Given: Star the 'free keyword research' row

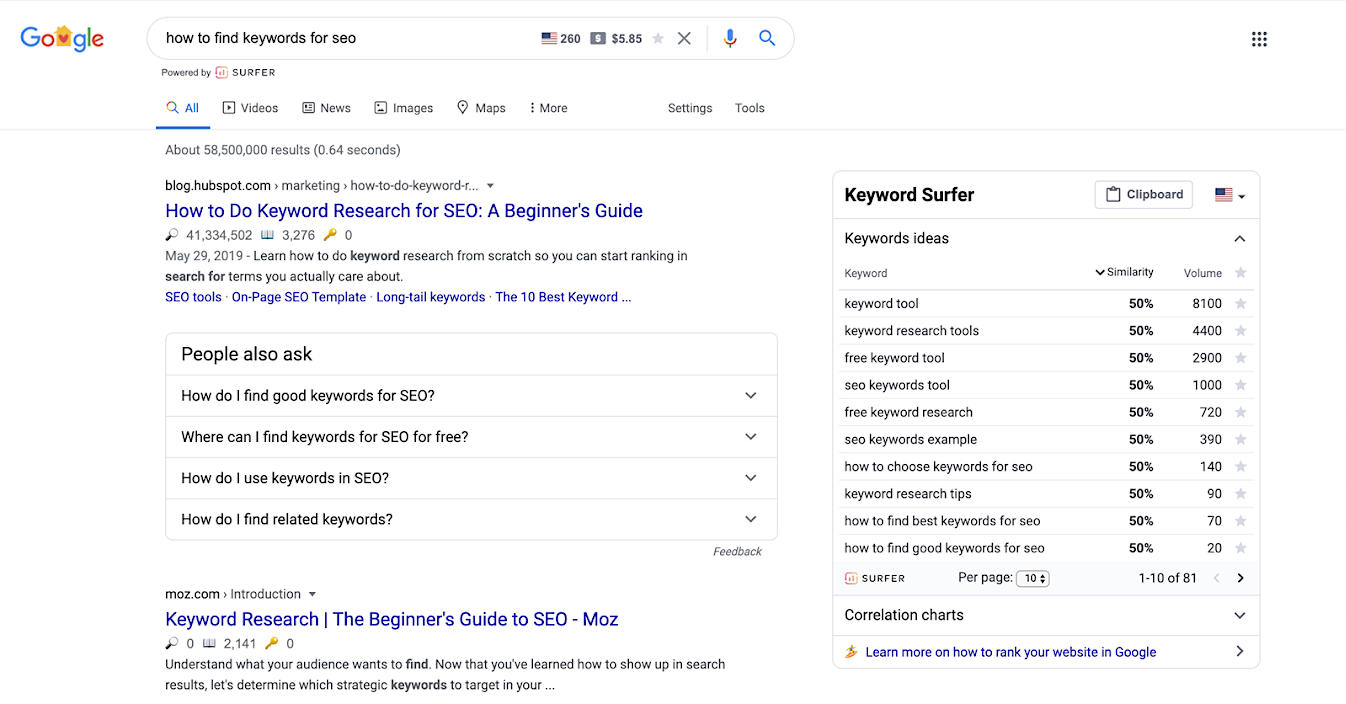Looking at the screenshot, I should coord(1241,411).
